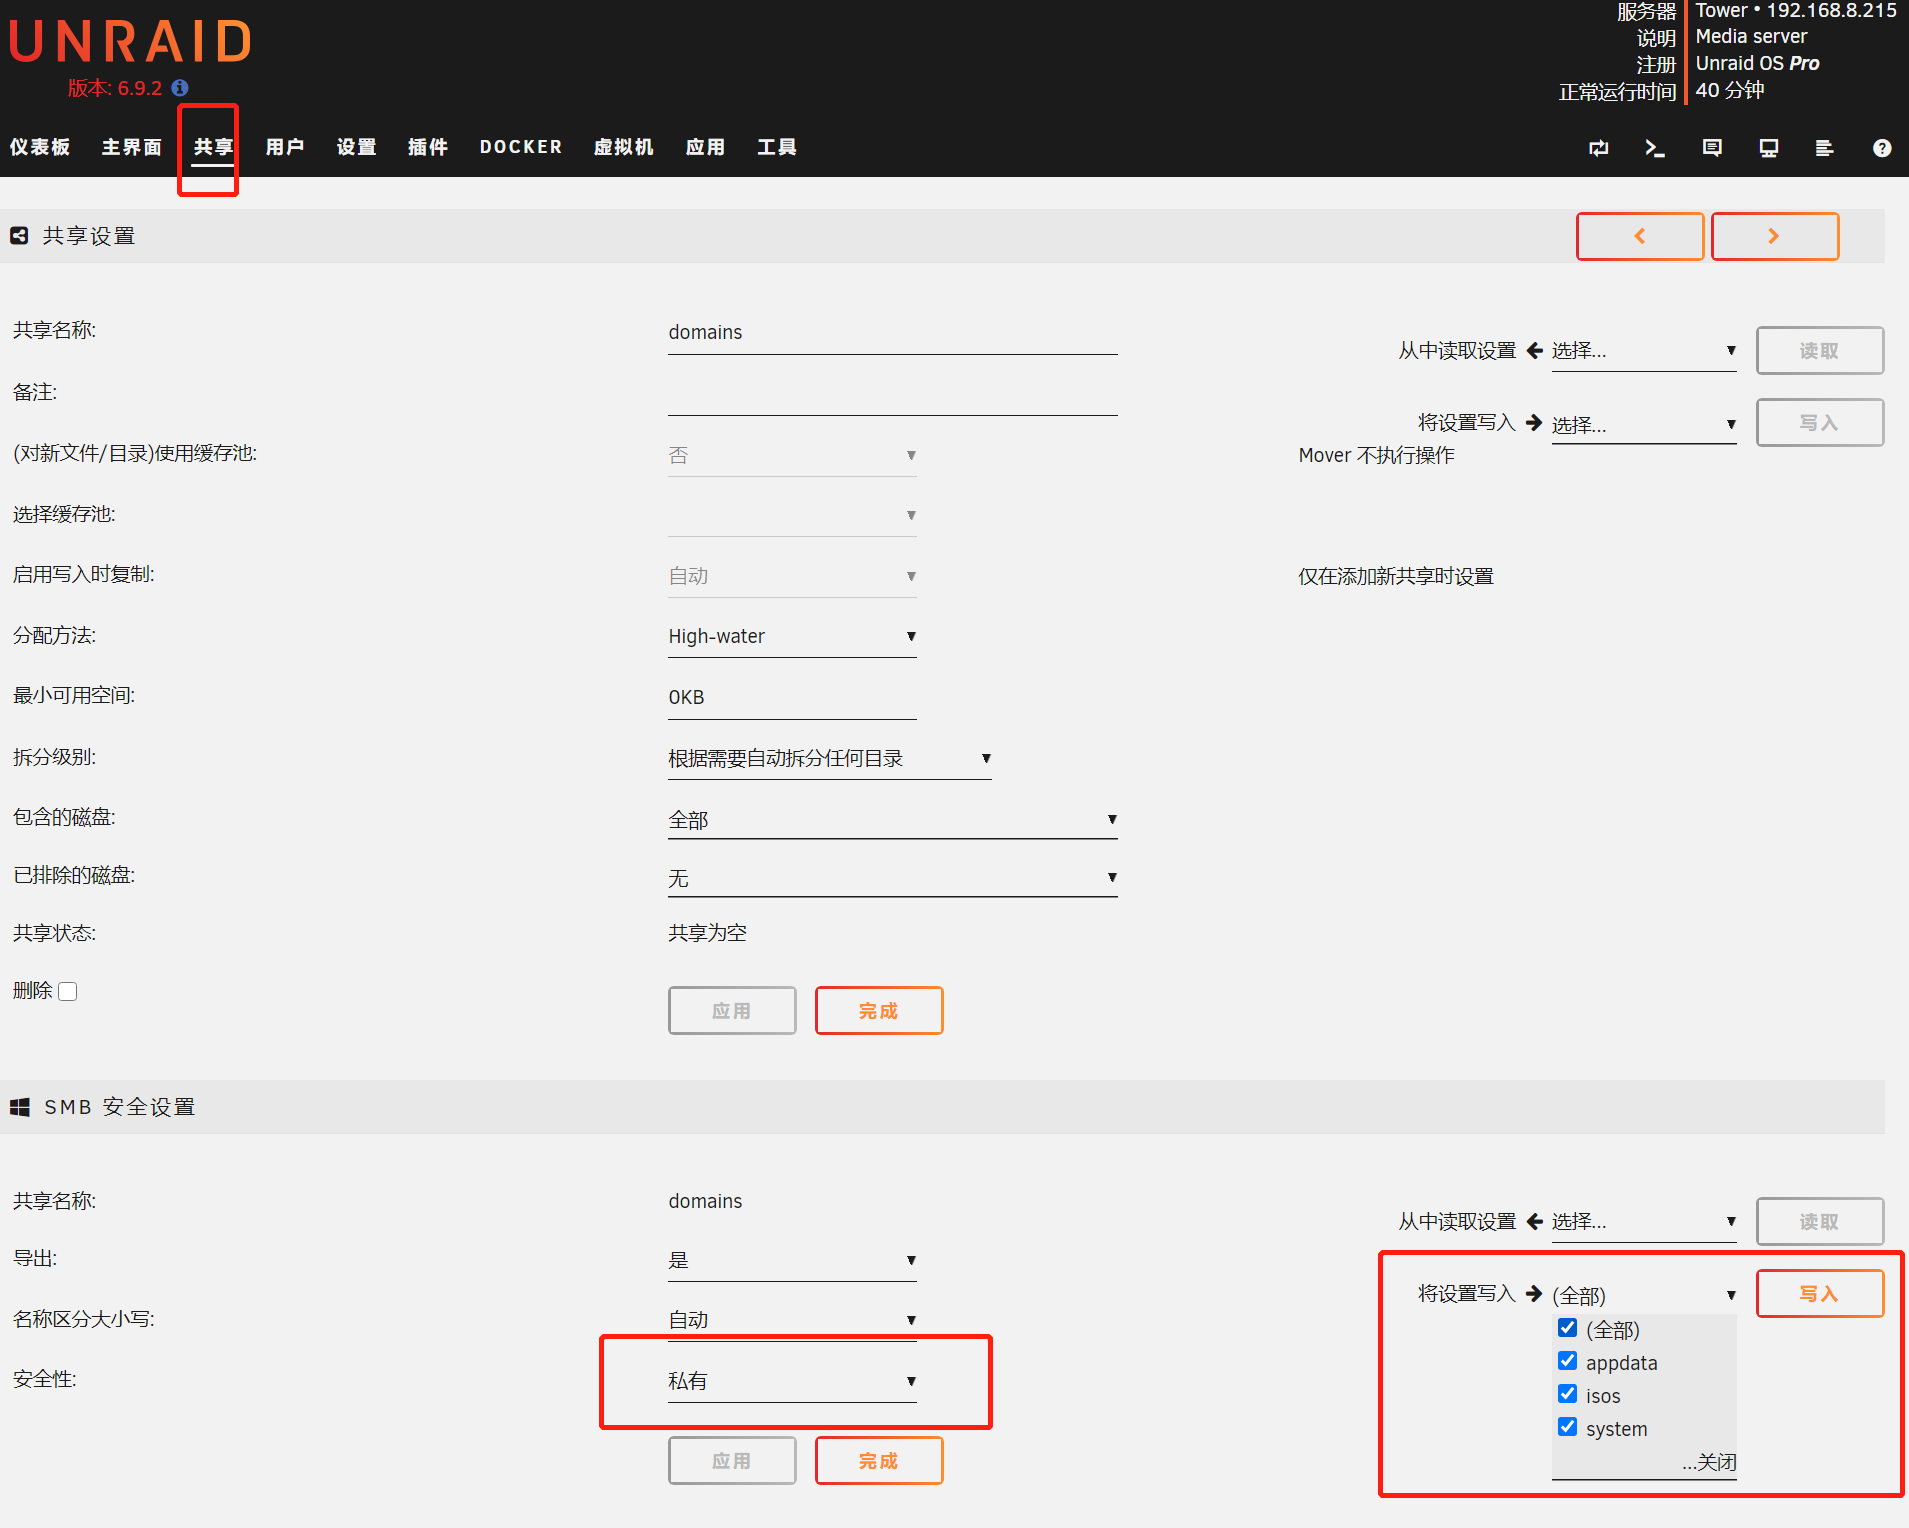
Task: Click the info monitor icon
Action: pyautogui.click(x=1769, y=148)
